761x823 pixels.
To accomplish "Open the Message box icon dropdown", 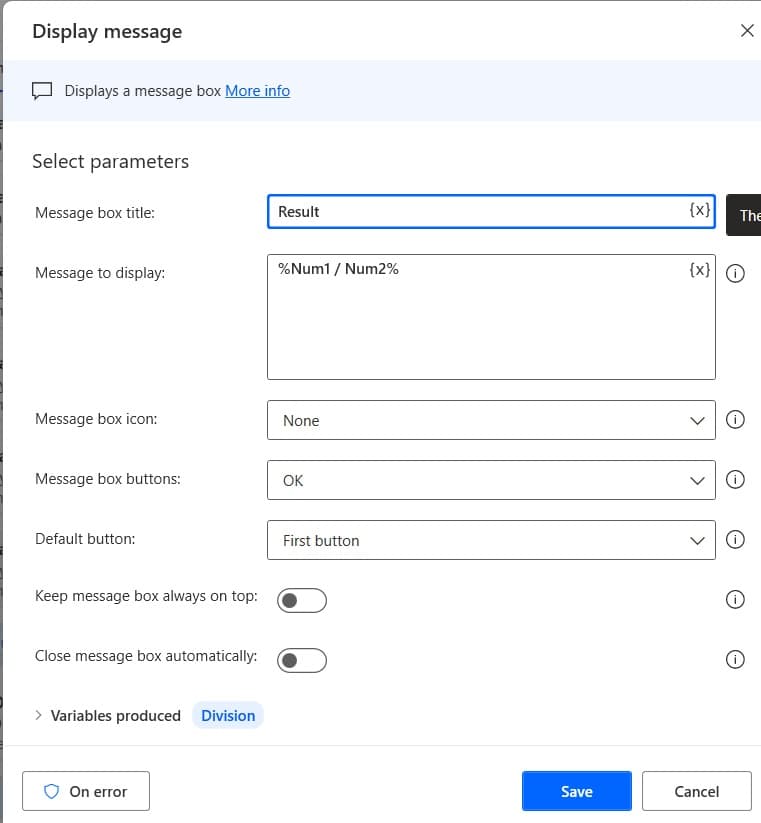I will 491,420.
